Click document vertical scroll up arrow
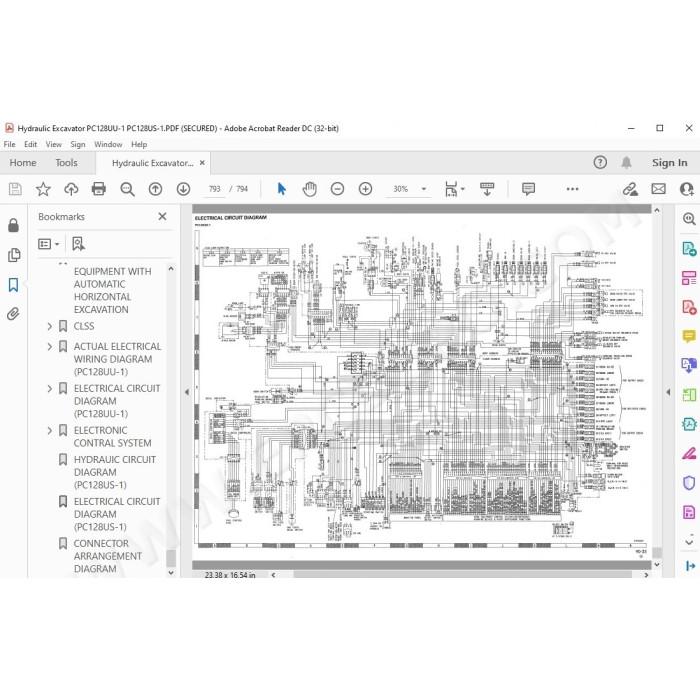This screenshot has width=700, height=700. coord(657,209)
